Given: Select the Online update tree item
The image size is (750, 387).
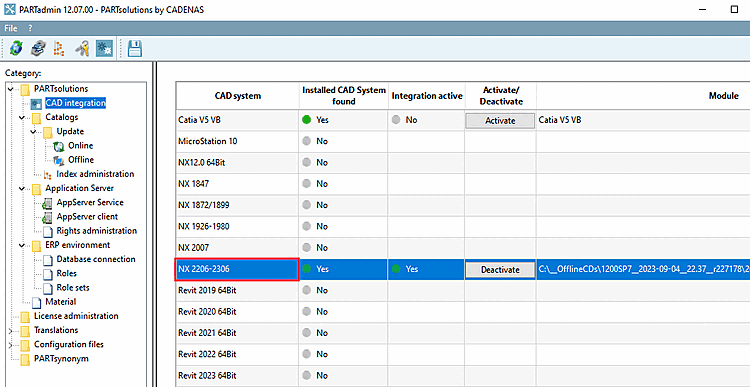Looking at the screenshot, I should pos(80,145).
